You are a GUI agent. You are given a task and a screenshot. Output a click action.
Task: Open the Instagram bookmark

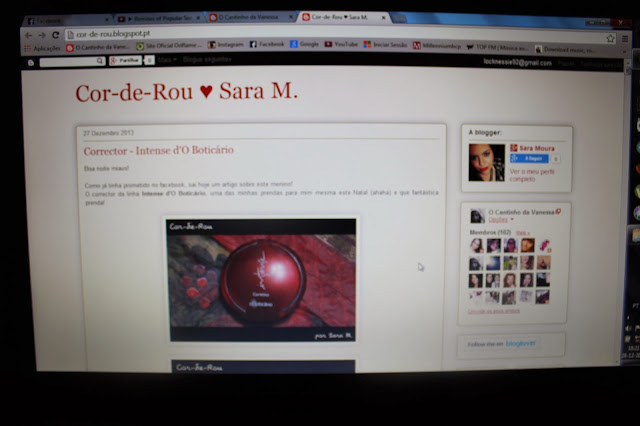(x=226, y=44)
